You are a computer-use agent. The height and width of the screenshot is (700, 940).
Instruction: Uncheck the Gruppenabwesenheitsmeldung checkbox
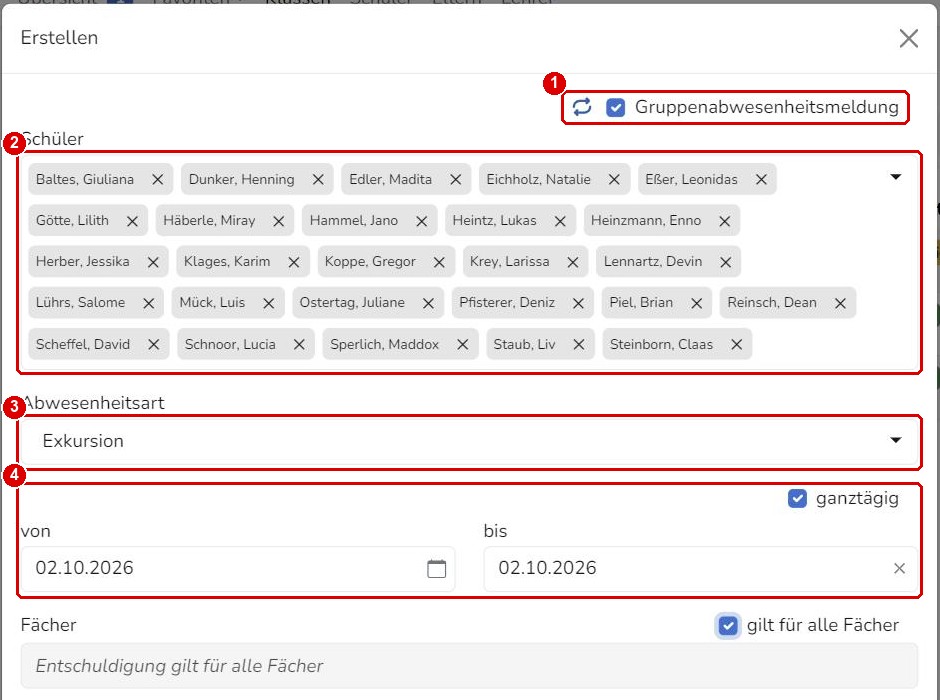pyautogui.click(x=616, y=107)
